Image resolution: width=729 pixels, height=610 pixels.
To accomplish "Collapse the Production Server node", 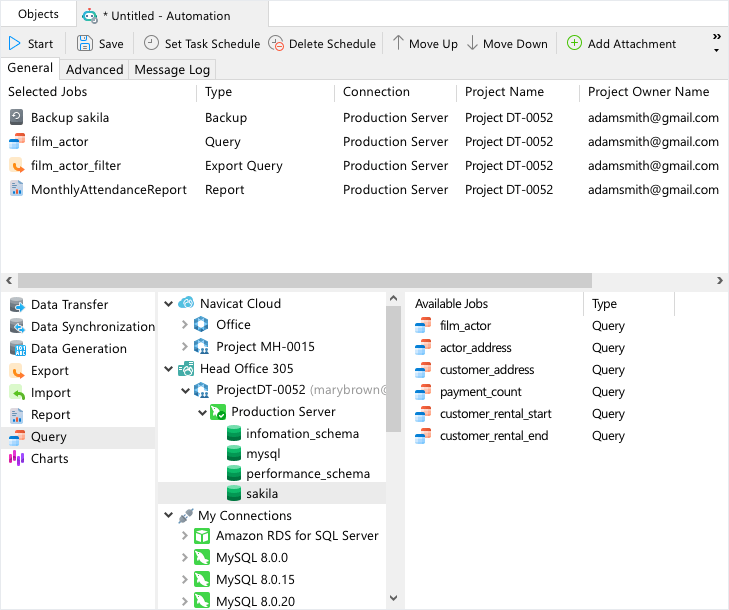I will coord(201,412).
